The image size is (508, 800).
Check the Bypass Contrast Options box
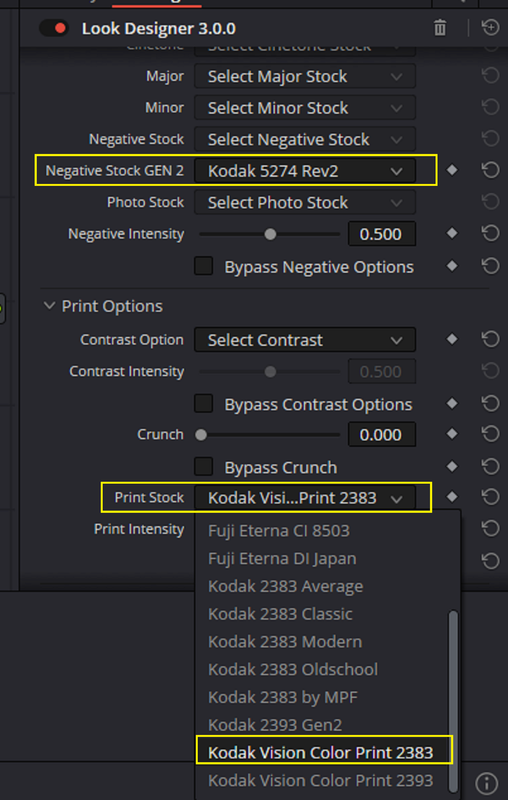click(204, 404)
